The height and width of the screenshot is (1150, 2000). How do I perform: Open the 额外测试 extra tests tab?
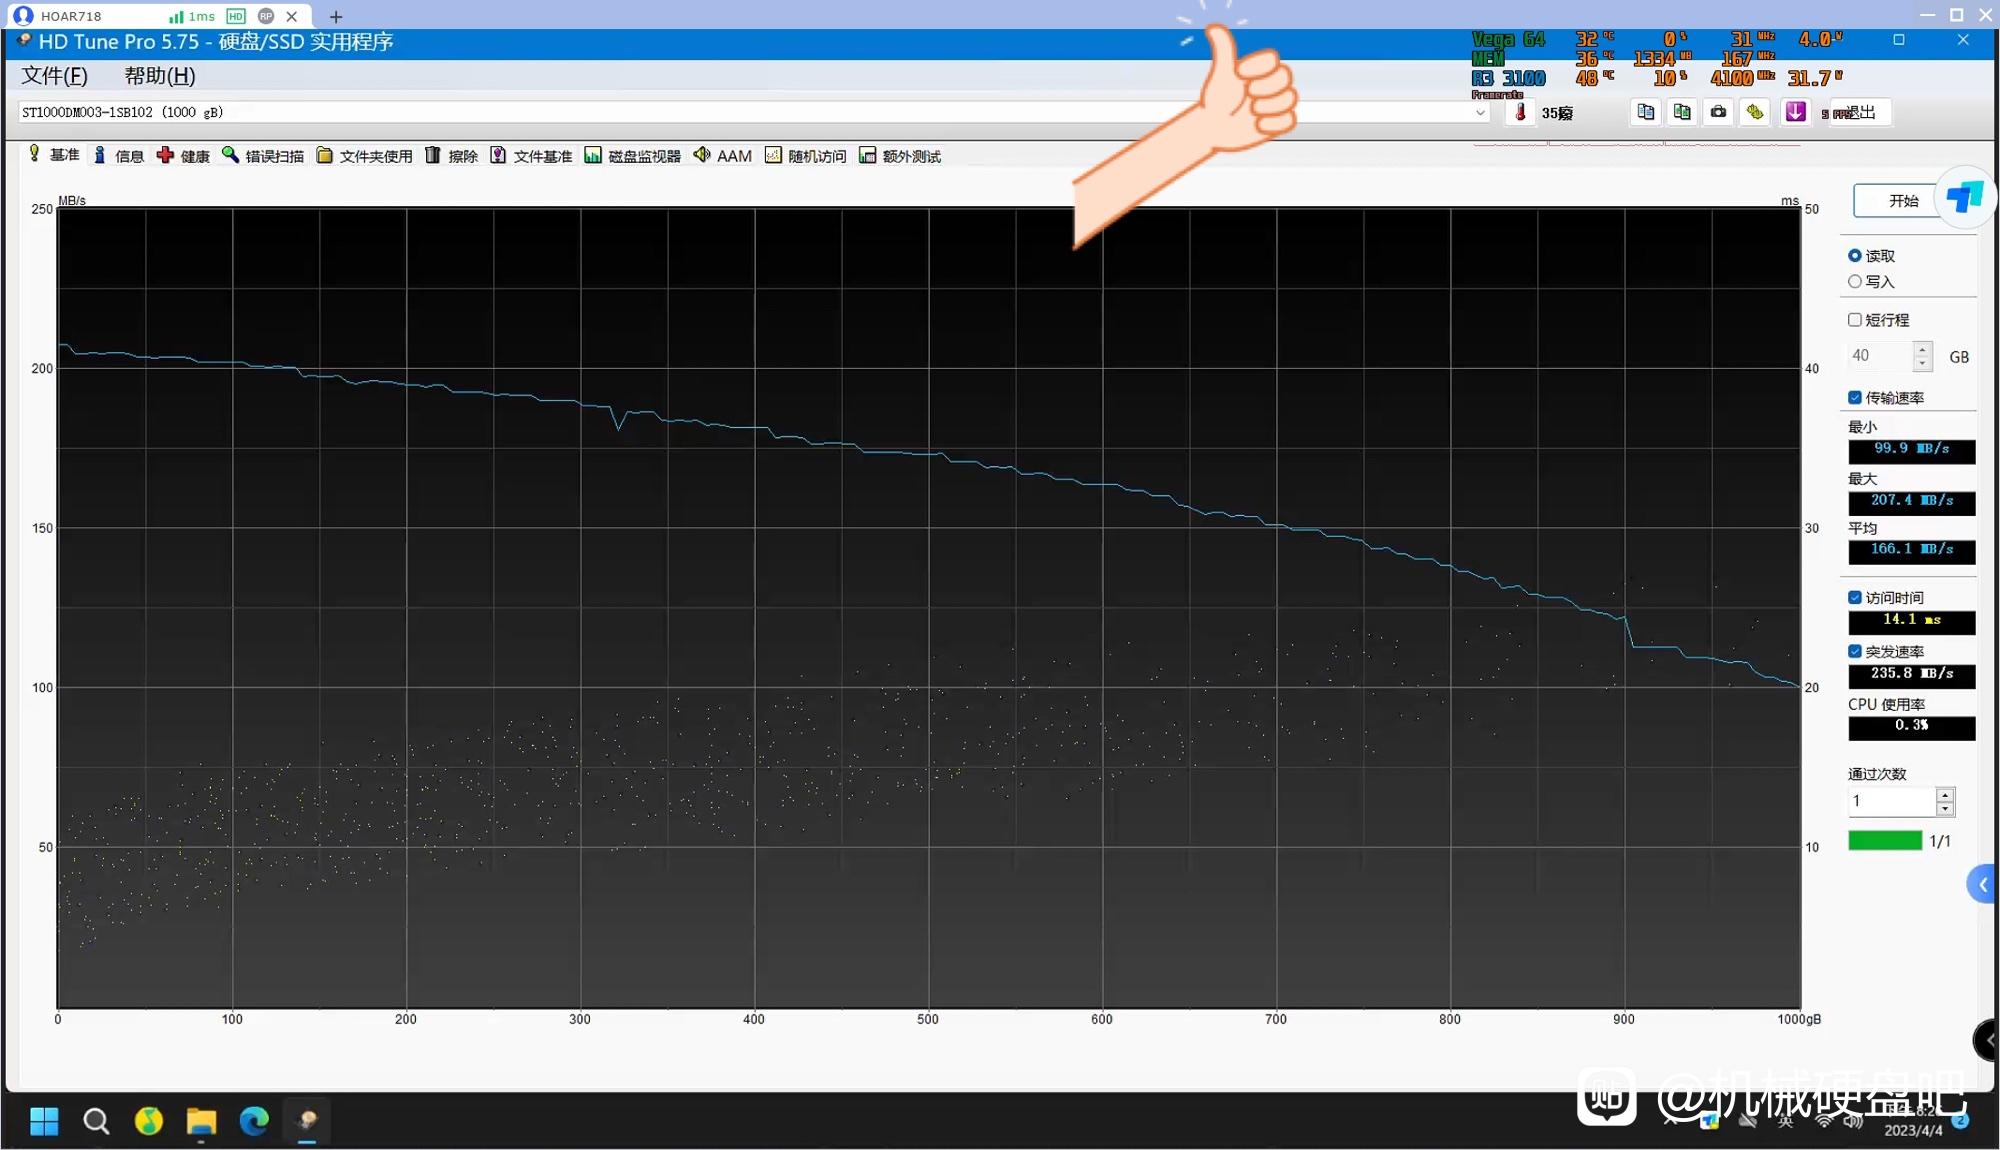click(x=900, y=155)
